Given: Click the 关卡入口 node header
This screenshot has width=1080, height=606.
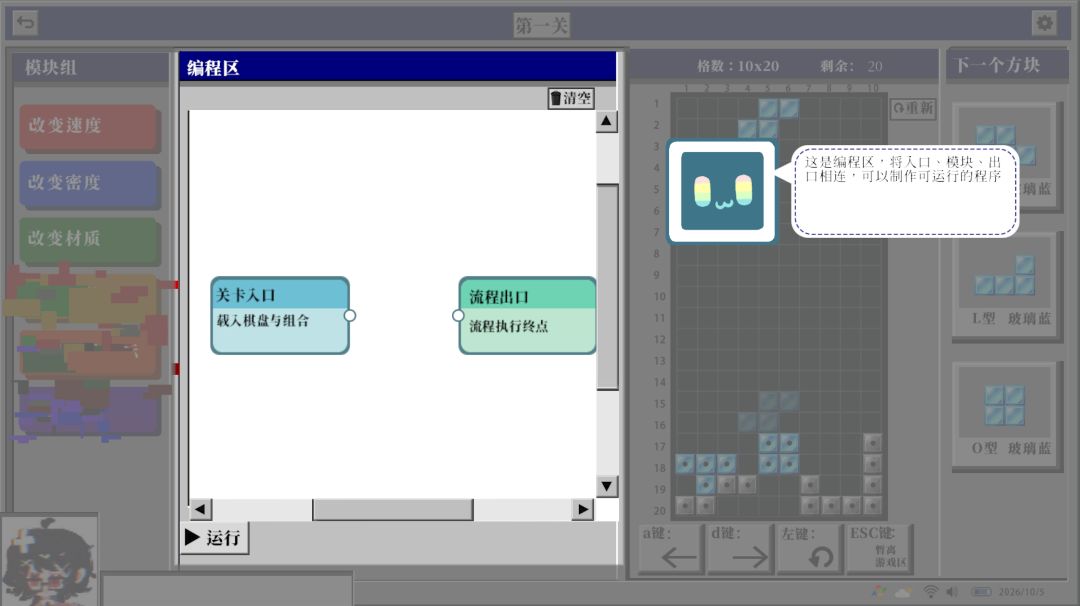Looking at the screenshot, I should click(x=280, y=294).
